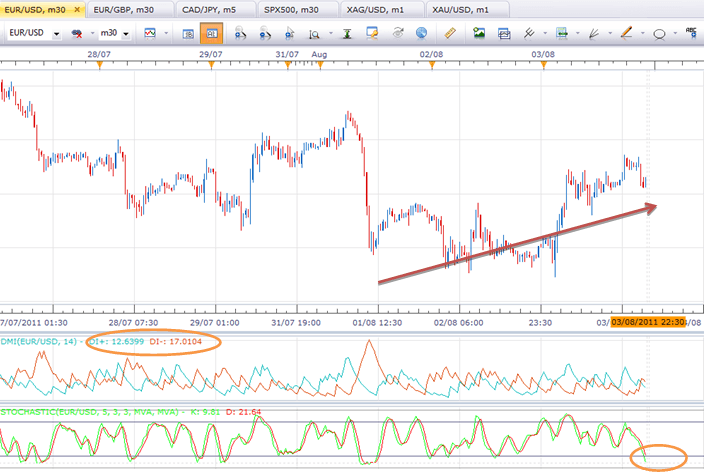This screenshot has width=706, height=472.
Task: Select the ellipse shape drawing tool
Action: (x=659, y=33)
